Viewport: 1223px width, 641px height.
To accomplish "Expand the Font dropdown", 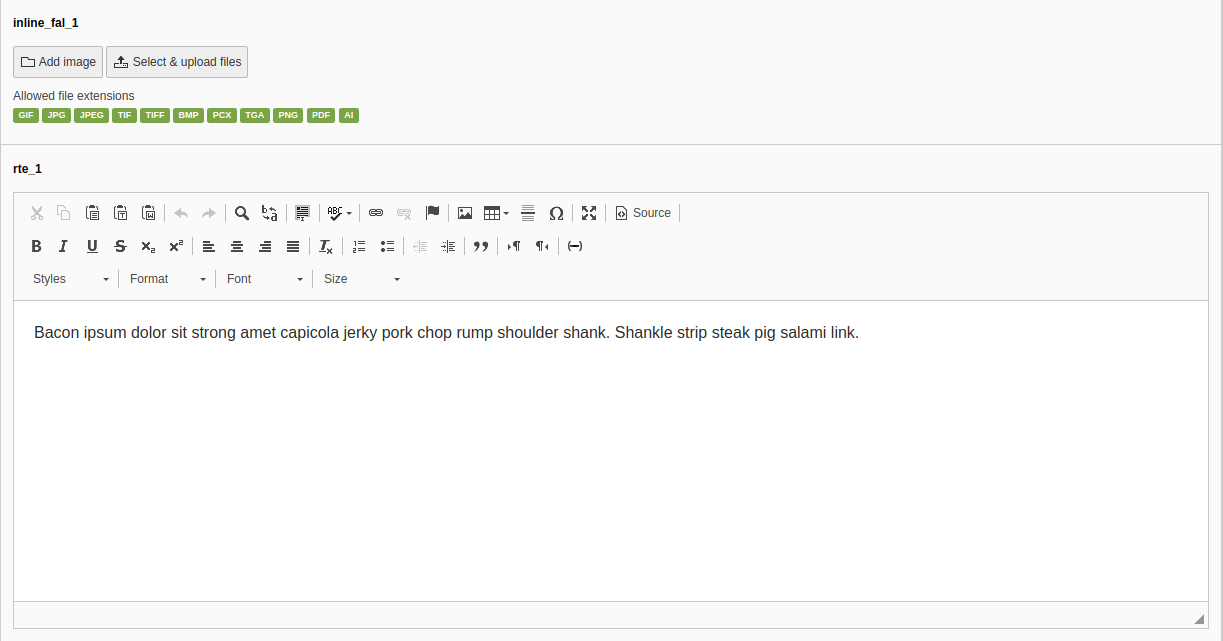I will (x=264, y=279).
